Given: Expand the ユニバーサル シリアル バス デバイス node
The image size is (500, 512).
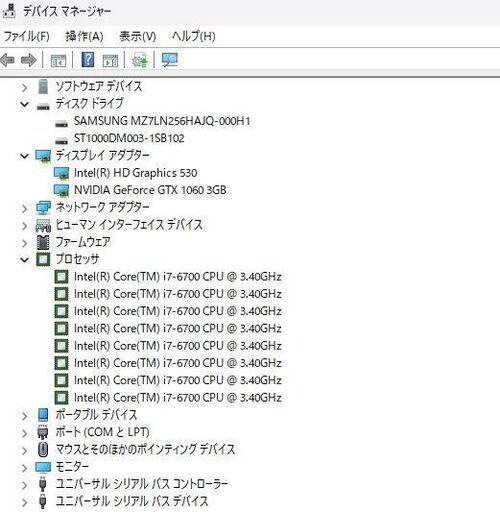Looking at the screenshot, I should click(x=24, y=502).
